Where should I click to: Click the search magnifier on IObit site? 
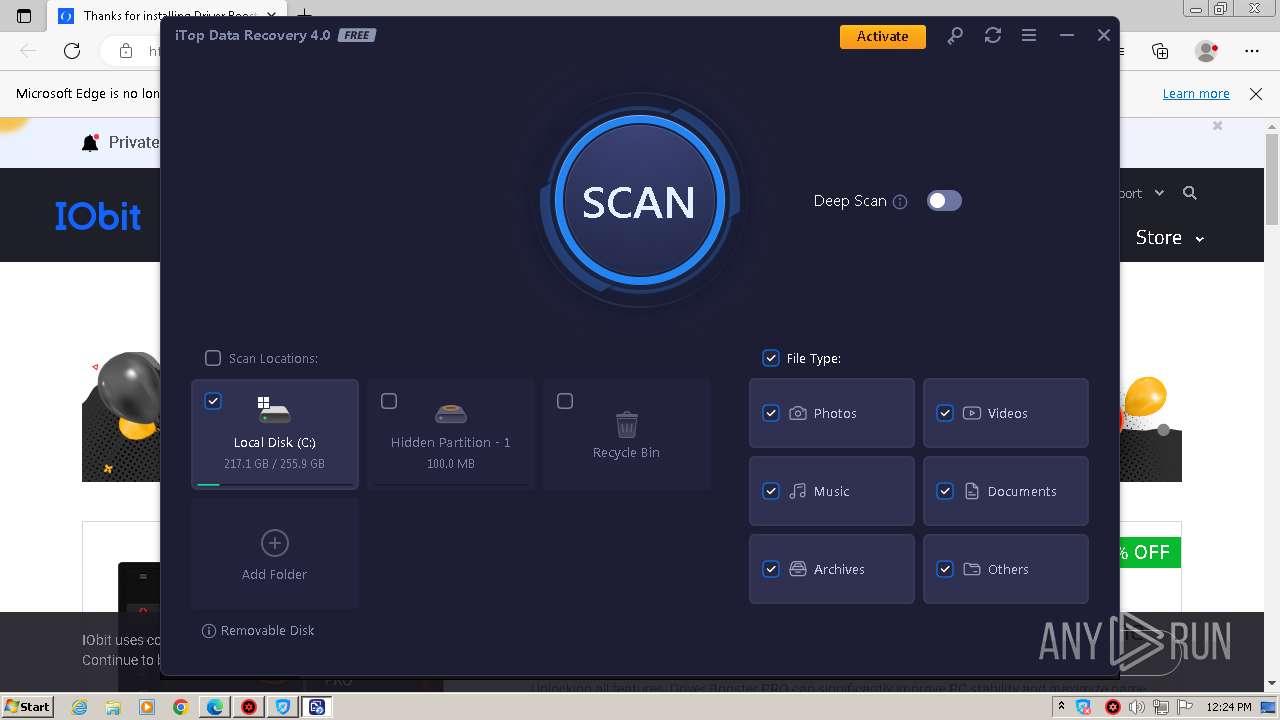pyautogui.click(x=1190, y=193)
